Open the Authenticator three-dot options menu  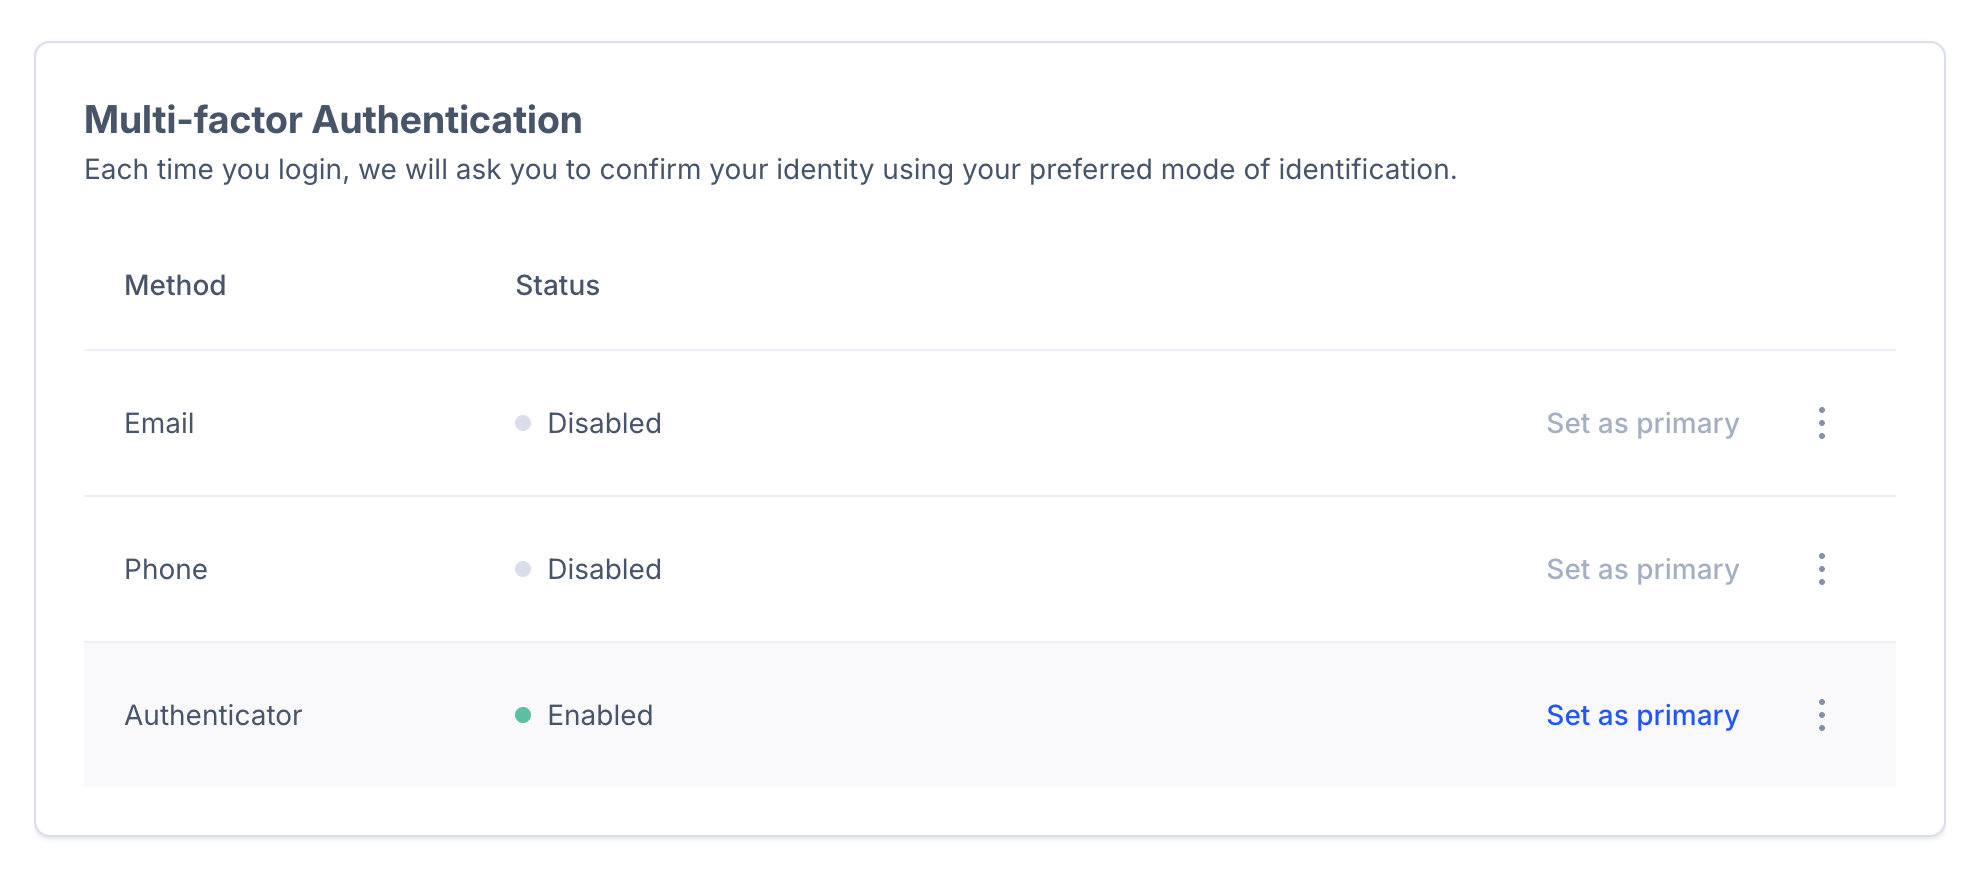(x=1821, y=715)
